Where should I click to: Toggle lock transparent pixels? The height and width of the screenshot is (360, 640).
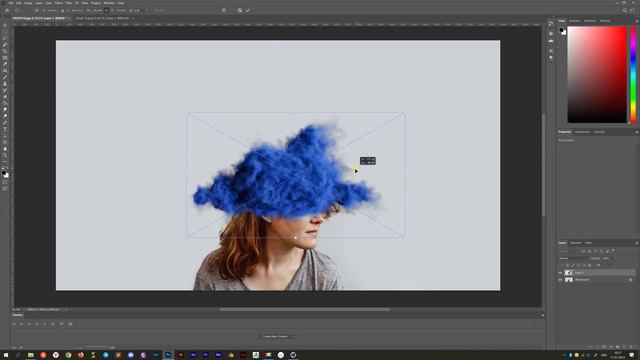tap(567, 265)
